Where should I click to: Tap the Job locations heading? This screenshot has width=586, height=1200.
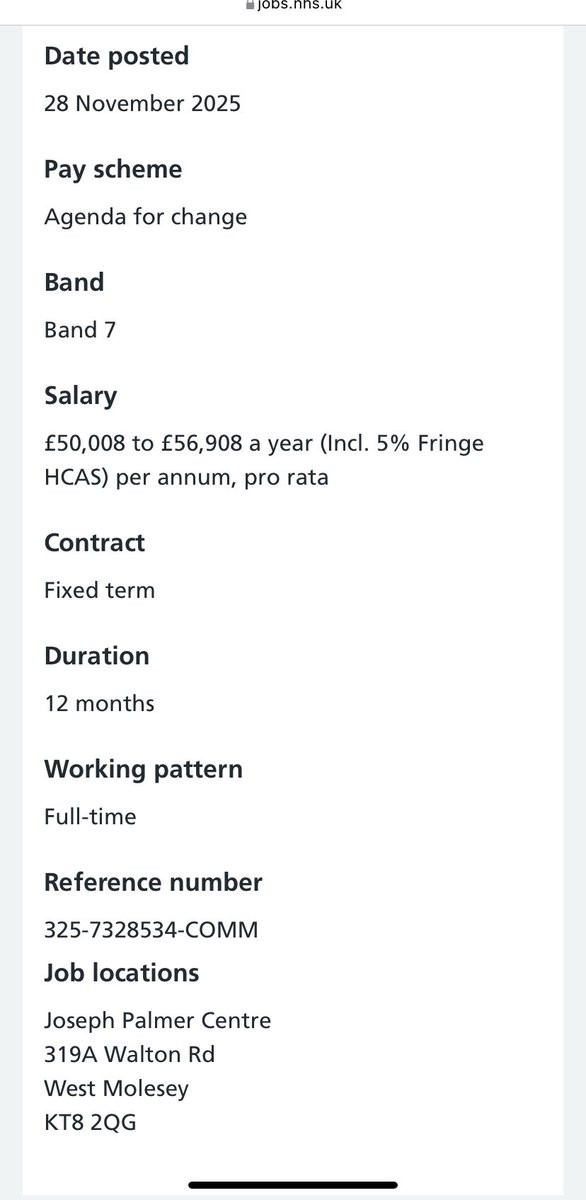point(121,973)
